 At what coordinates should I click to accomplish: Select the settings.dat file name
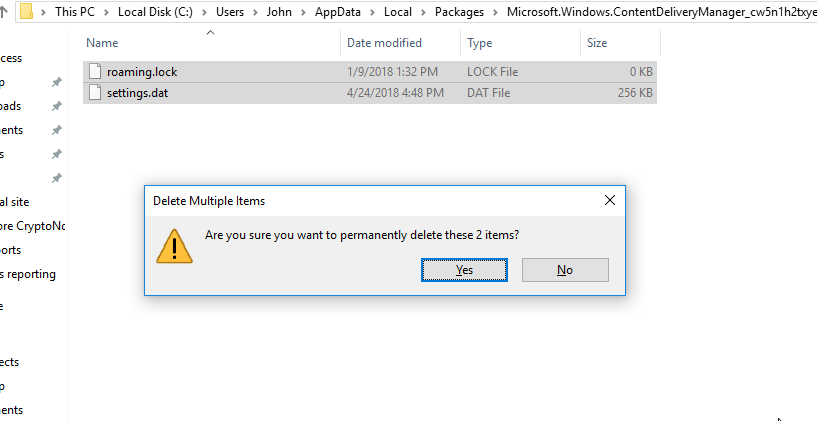point(138,93)
